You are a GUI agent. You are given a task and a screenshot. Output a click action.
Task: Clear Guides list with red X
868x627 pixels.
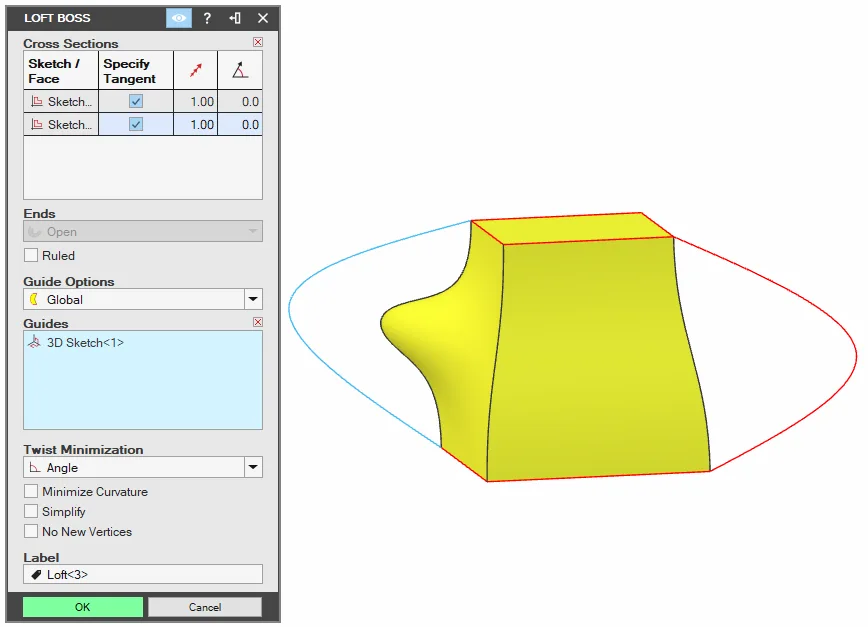point(258,322)
